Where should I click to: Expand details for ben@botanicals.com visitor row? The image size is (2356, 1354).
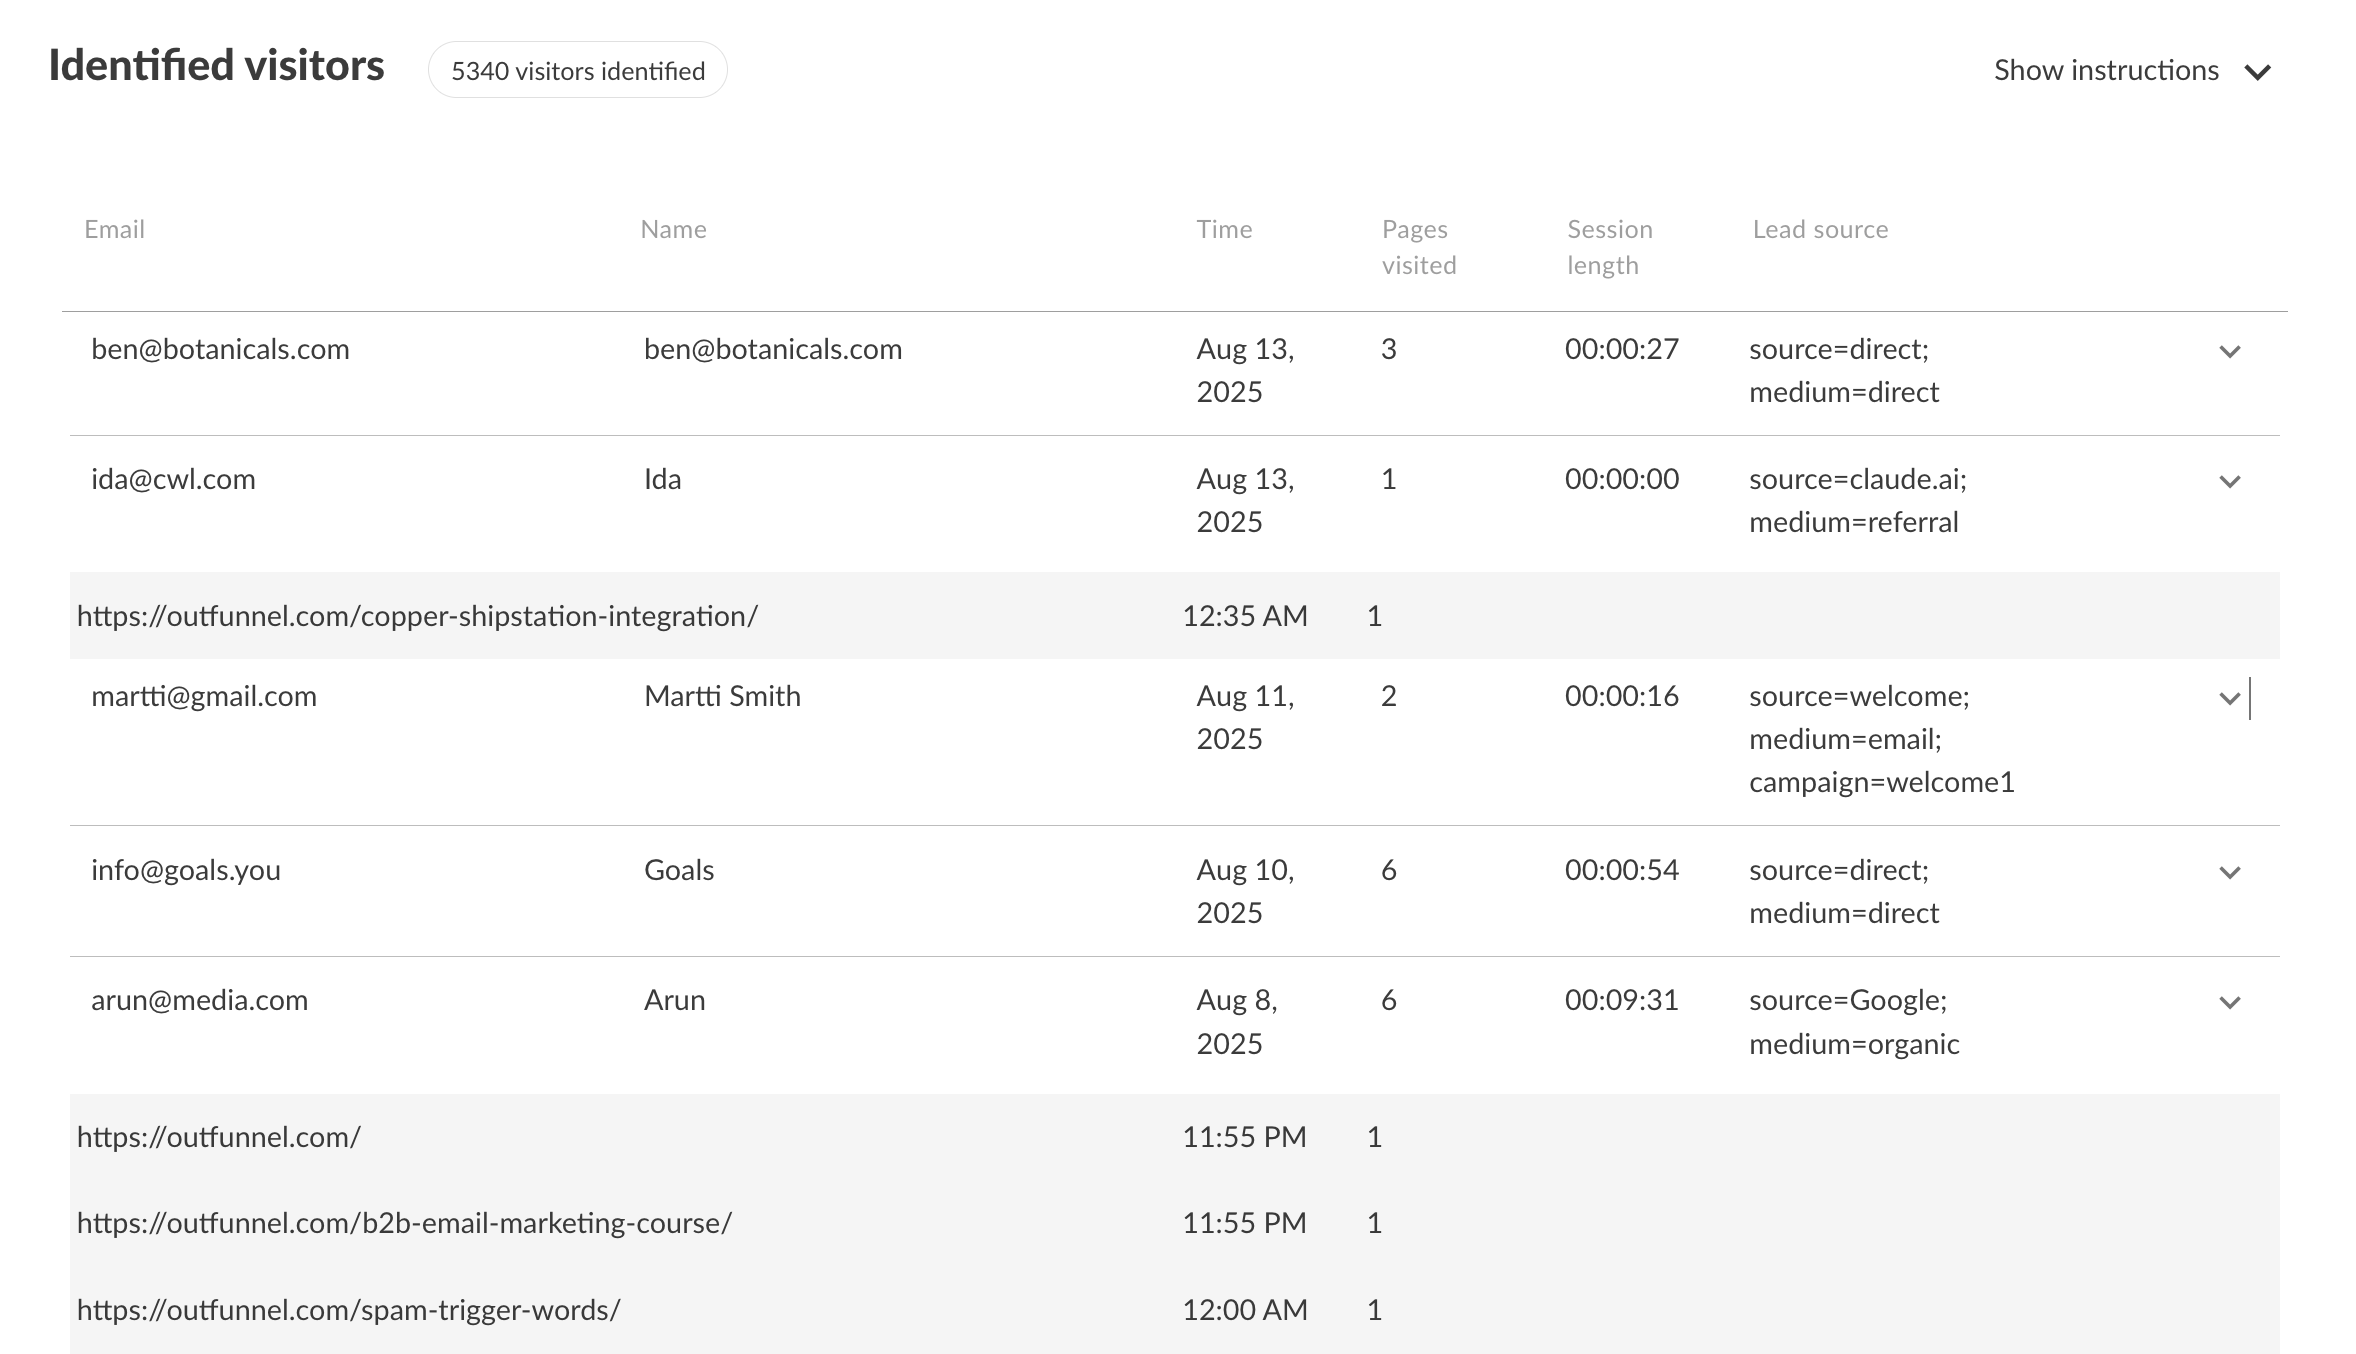tap(2229, 352)
